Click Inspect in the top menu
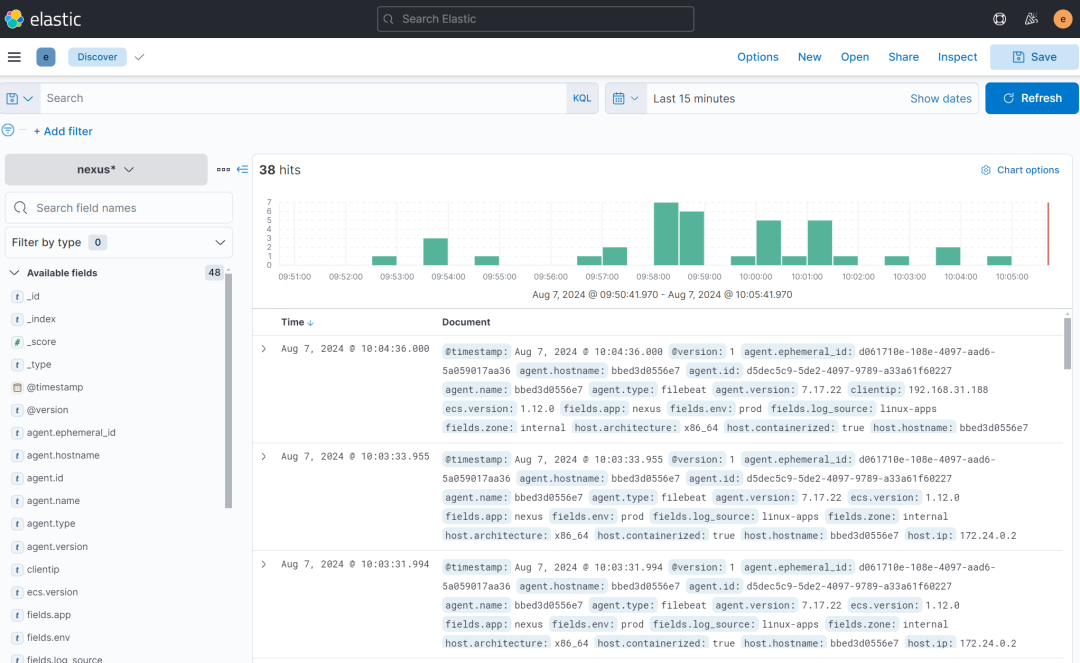 (957, 57)
